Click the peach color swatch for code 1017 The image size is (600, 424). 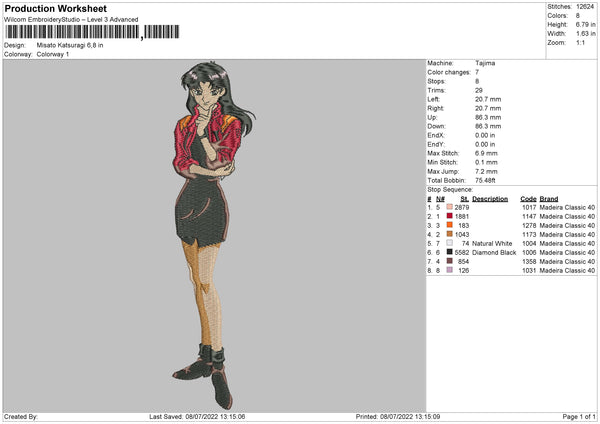tap(450, 207)
